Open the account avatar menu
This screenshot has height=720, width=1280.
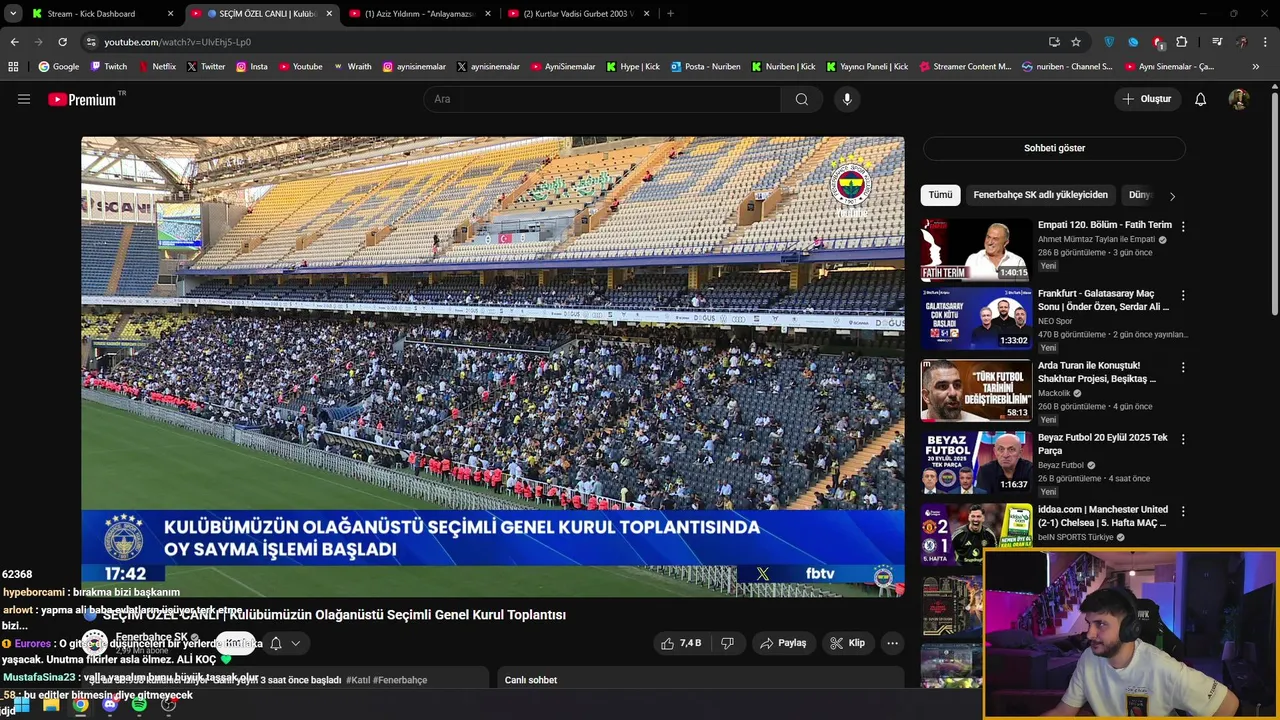click(x=1239, y=99)
